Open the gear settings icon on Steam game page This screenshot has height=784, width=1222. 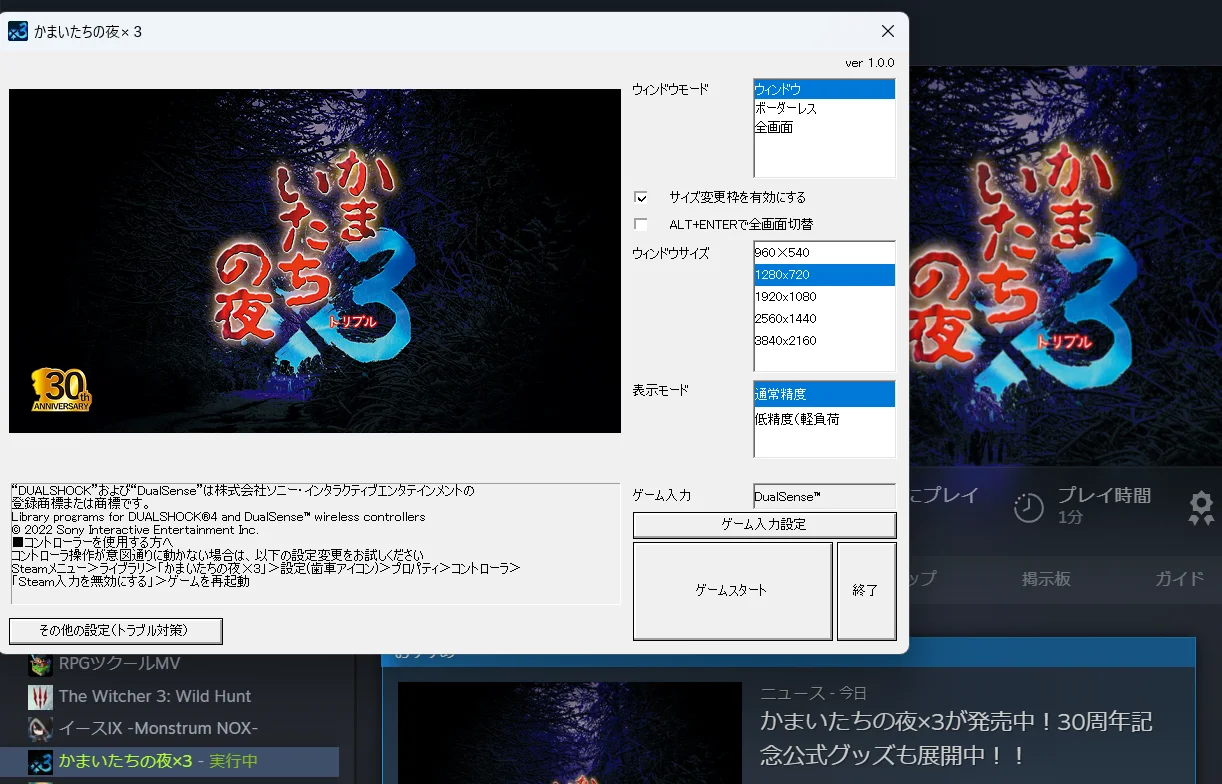(1200, 508)
